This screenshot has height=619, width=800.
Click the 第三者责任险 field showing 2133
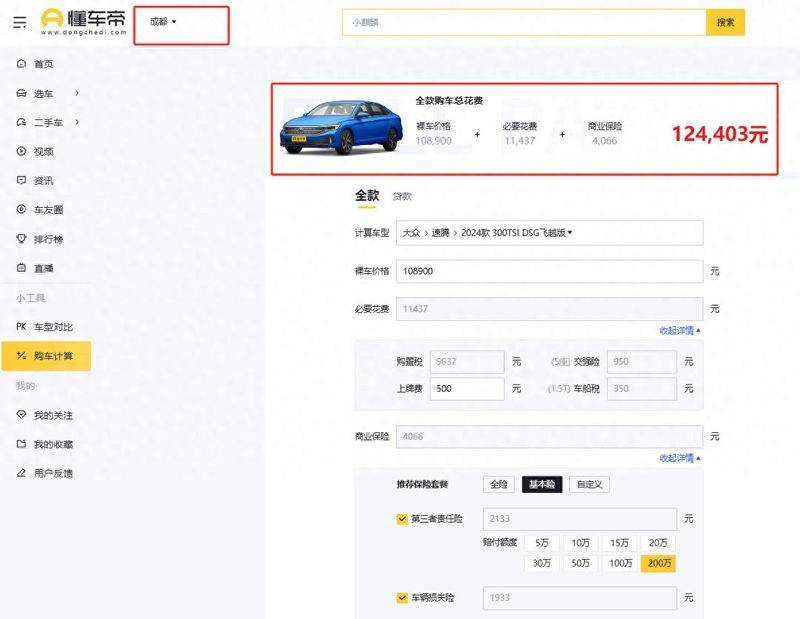pyautogui.click(x=580, y=519)
